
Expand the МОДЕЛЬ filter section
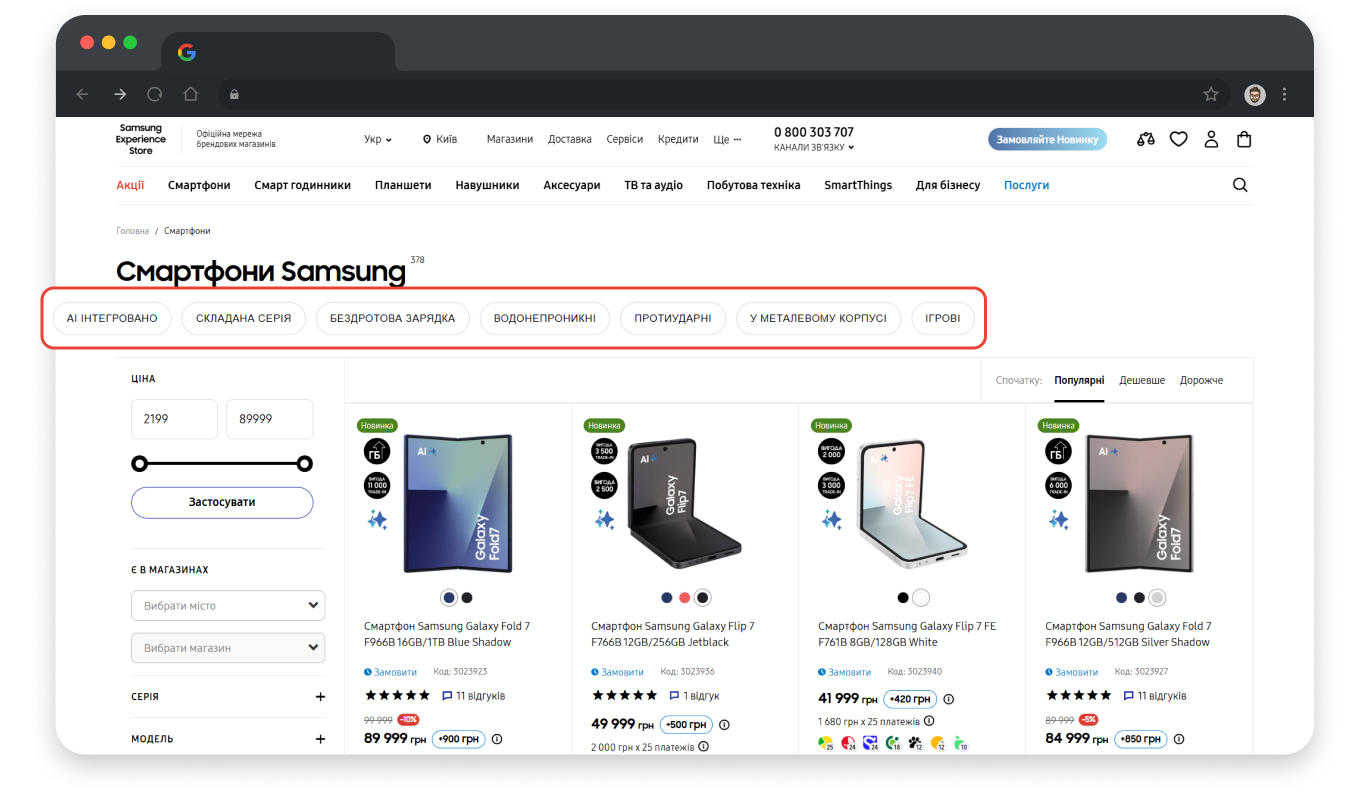(x=228, y=739)
